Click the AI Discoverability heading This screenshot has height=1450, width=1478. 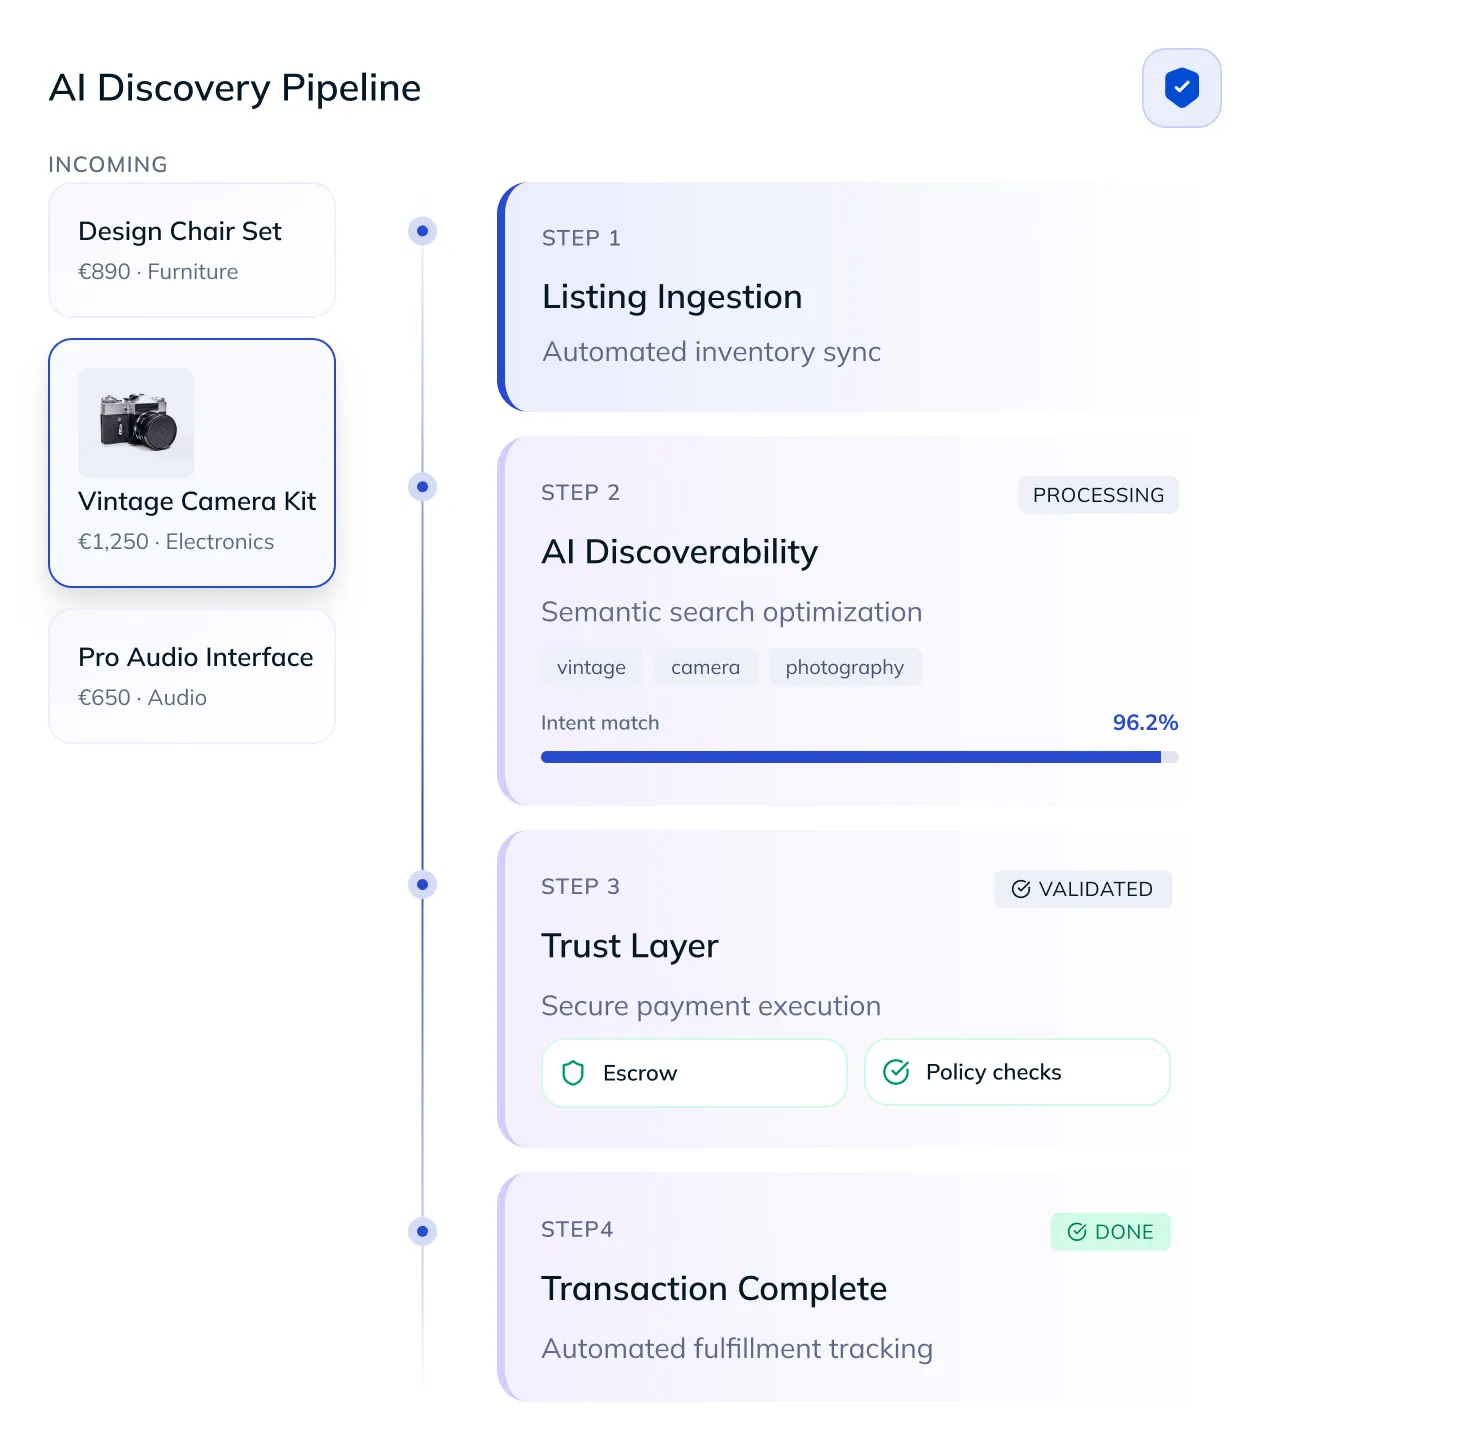(680, 552)
